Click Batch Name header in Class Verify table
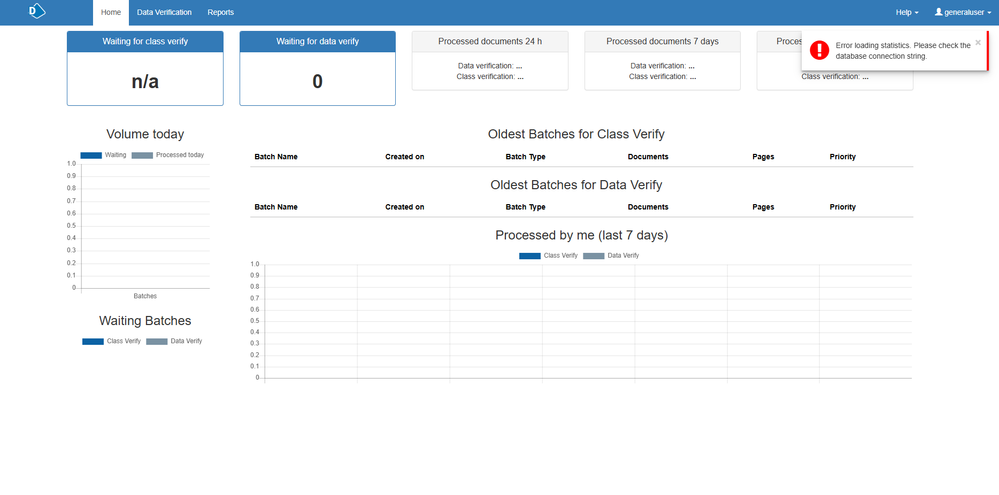Screen dimensions: 999x495 [x=276, y=157]
